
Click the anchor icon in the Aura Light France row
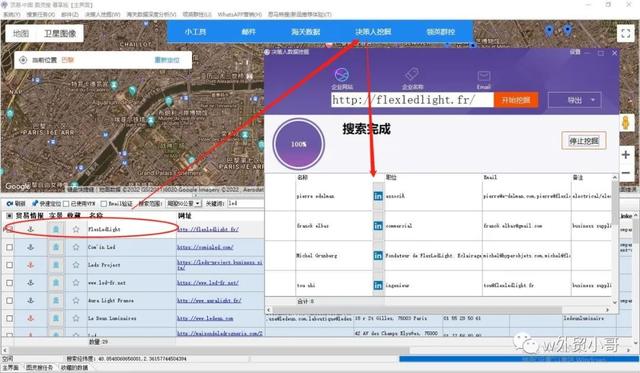(x=30, y=300)
